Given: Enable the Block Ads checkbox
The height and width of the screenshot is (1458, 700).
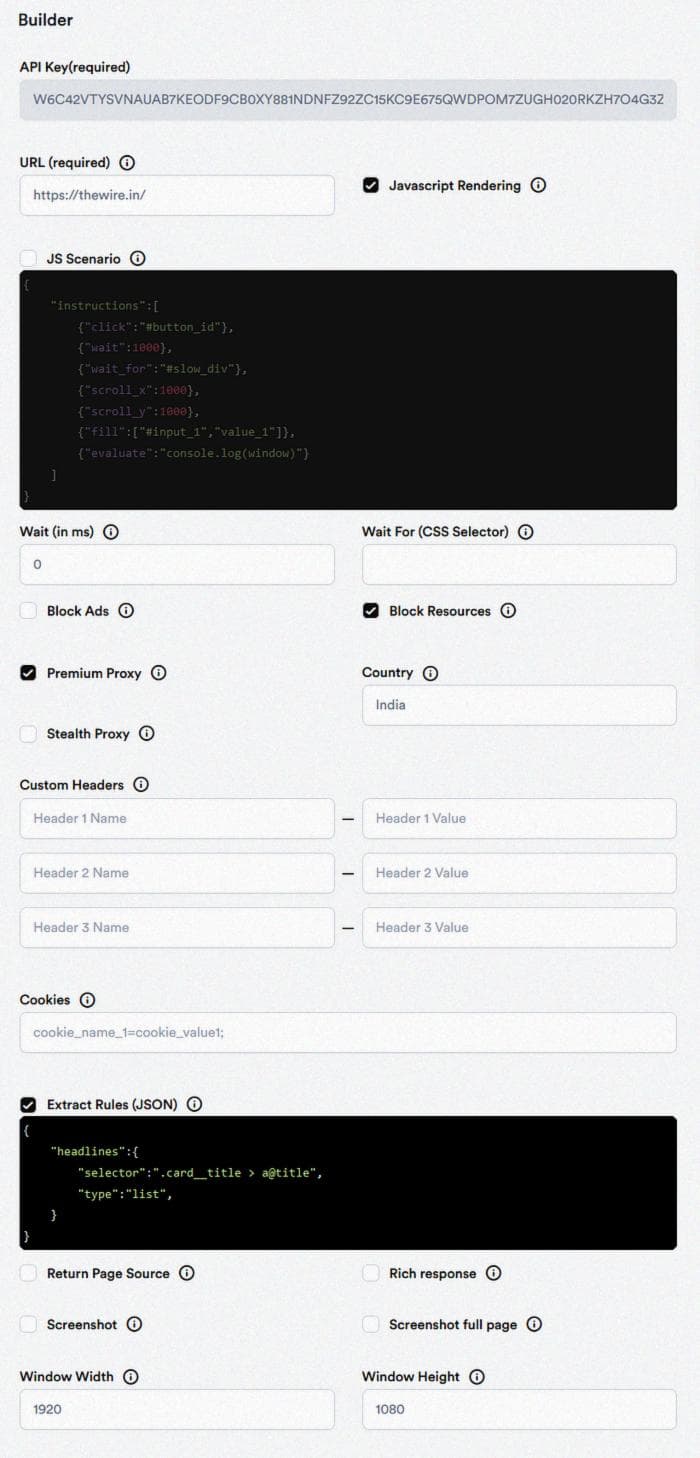Looking at the screenshot, I should [x=28, y=611].
